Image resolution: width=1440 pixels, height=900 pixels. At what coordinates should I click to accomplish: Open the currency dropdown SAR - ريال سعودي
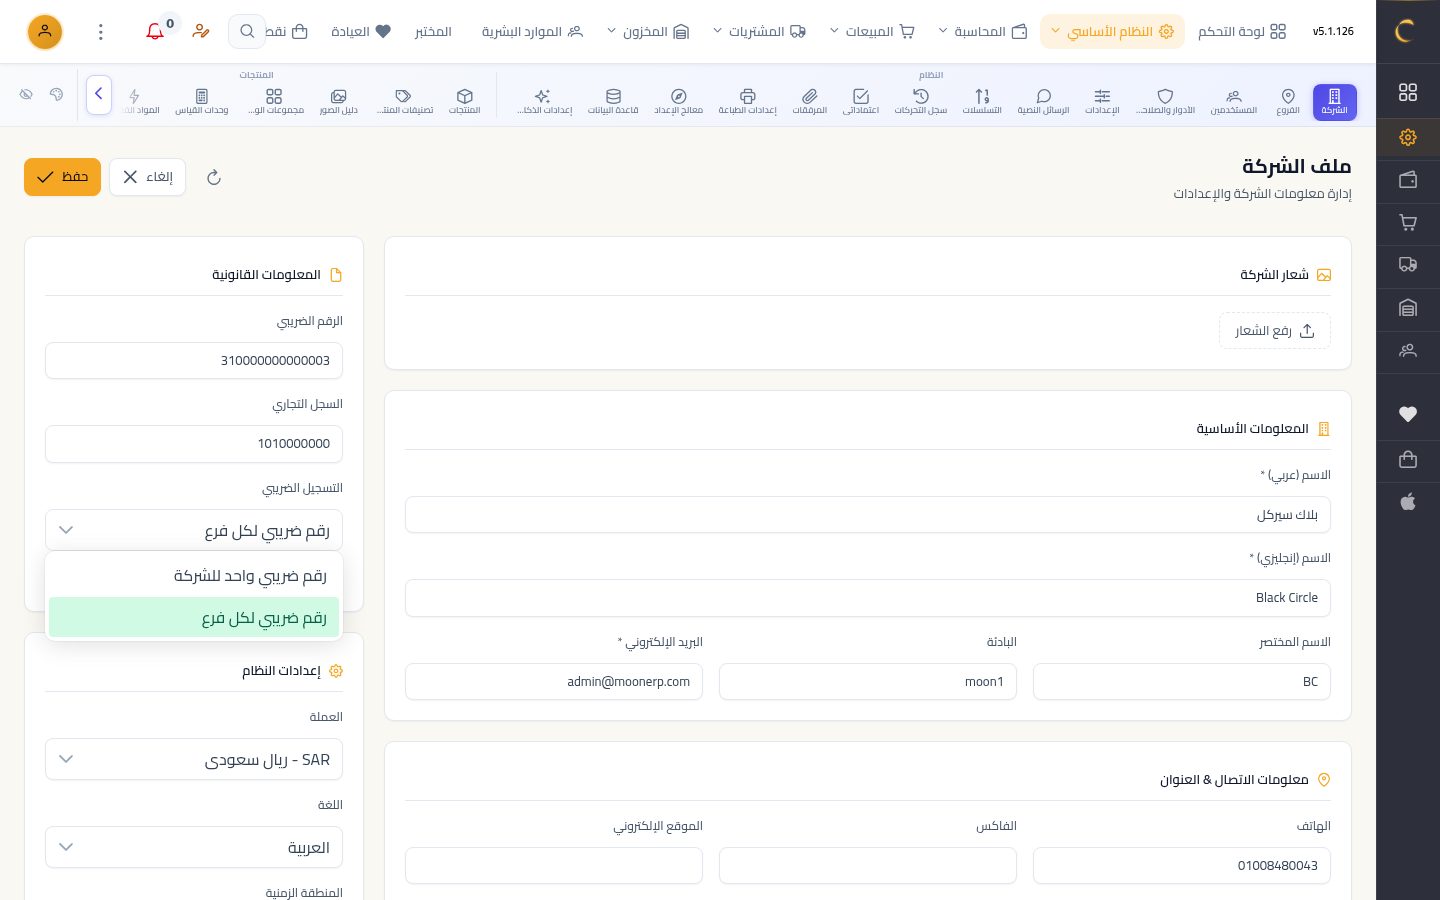[194, 760]
